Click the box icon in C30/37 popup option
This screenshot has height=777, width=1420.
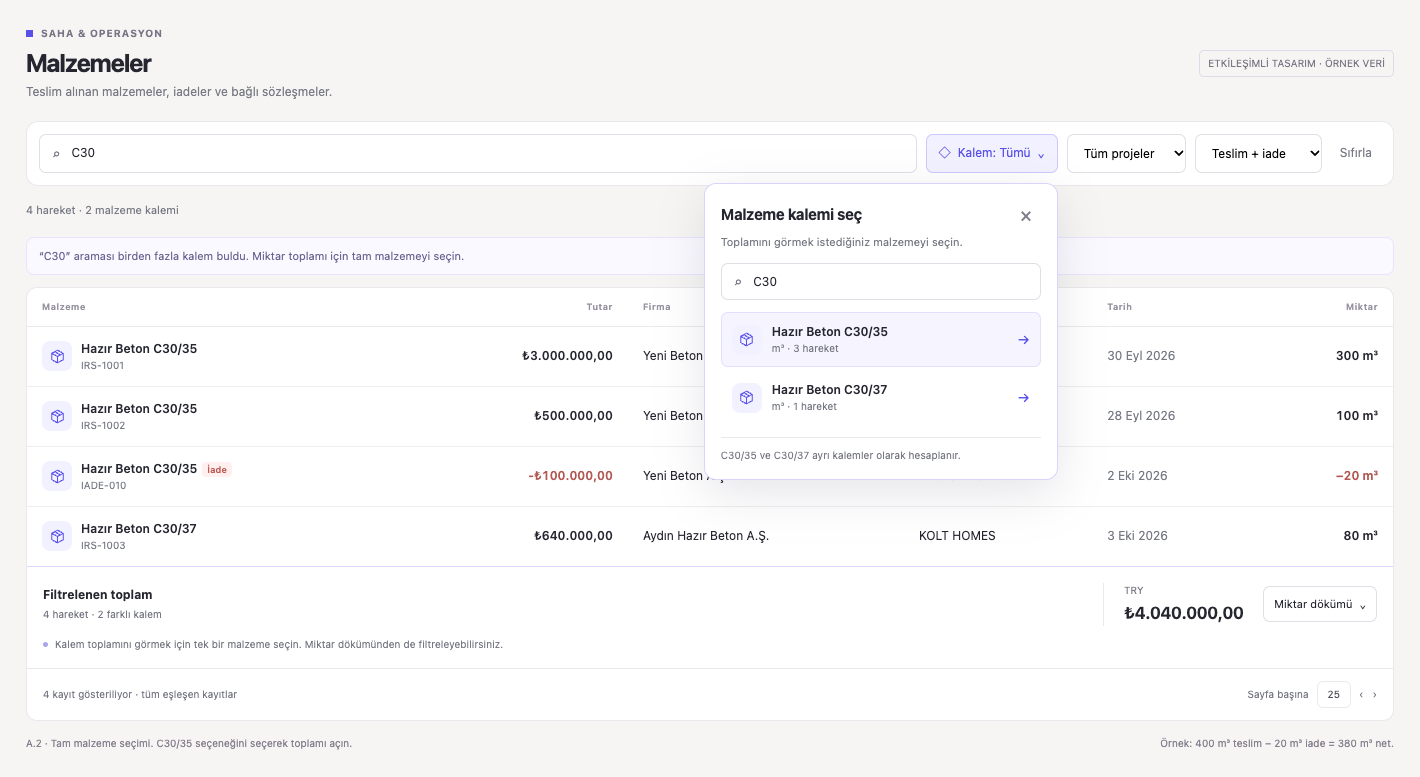(747, 398)
